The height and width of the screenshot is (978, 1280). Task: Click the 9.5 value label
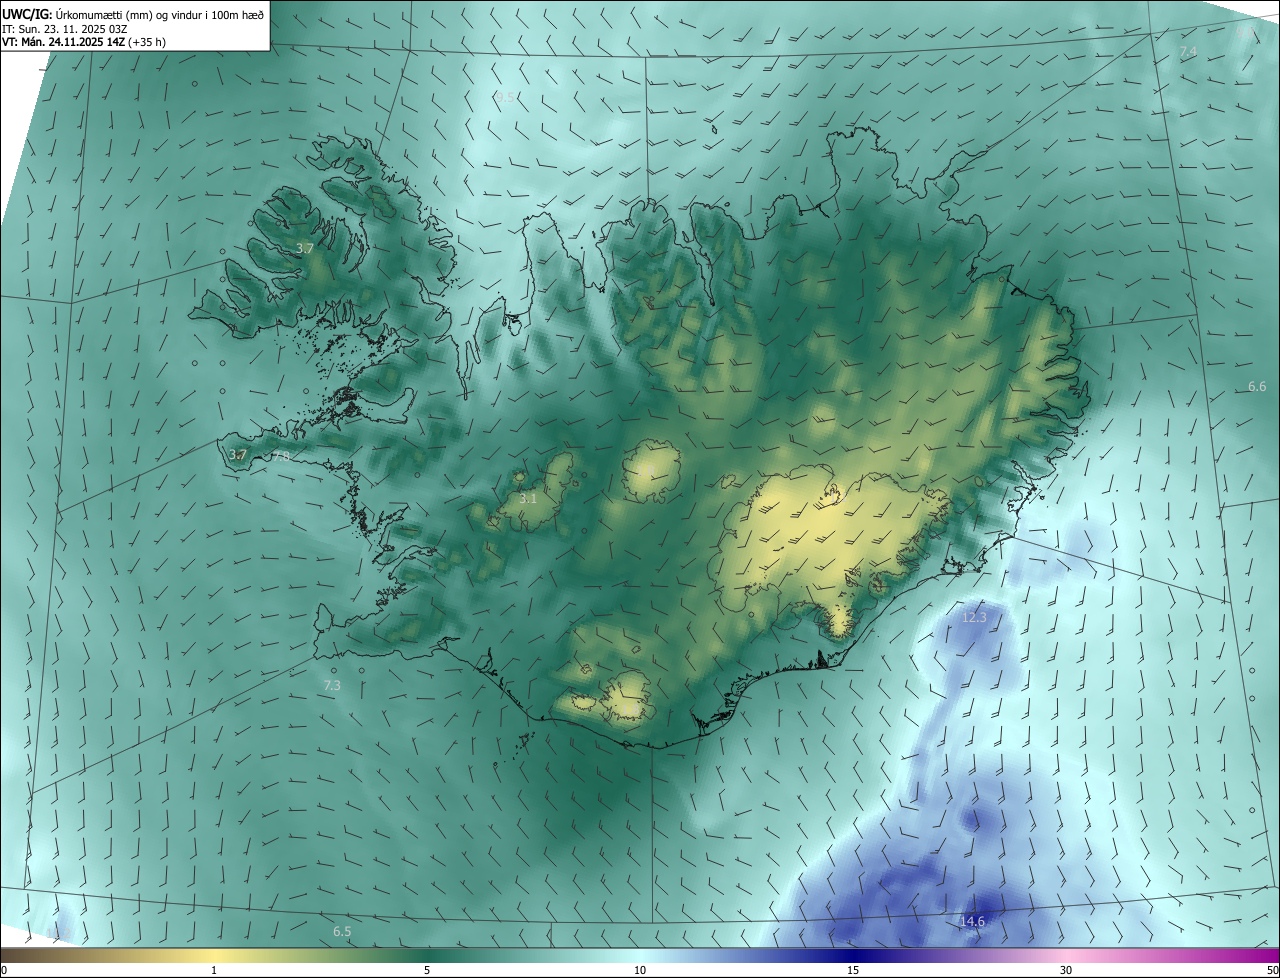tap(504, 97)
